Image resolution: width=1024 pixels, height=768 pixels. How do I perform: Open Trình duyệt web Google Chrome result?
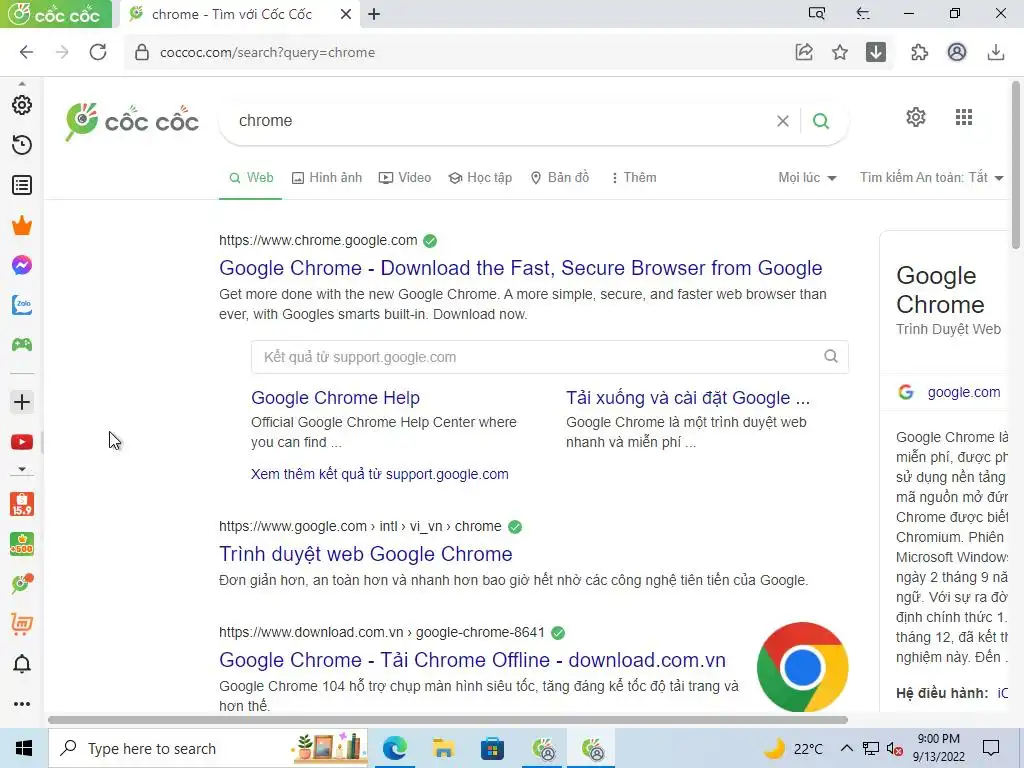tap(366, 554)
